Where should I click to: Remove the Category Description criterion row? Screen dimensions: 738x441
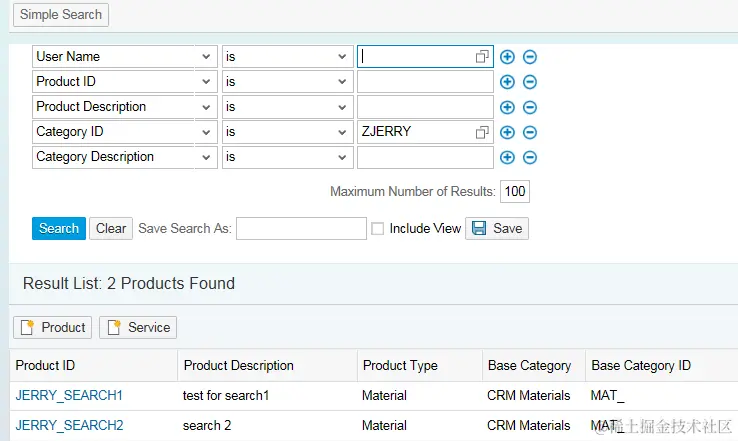pyautogui.click(x=530, y=157)
